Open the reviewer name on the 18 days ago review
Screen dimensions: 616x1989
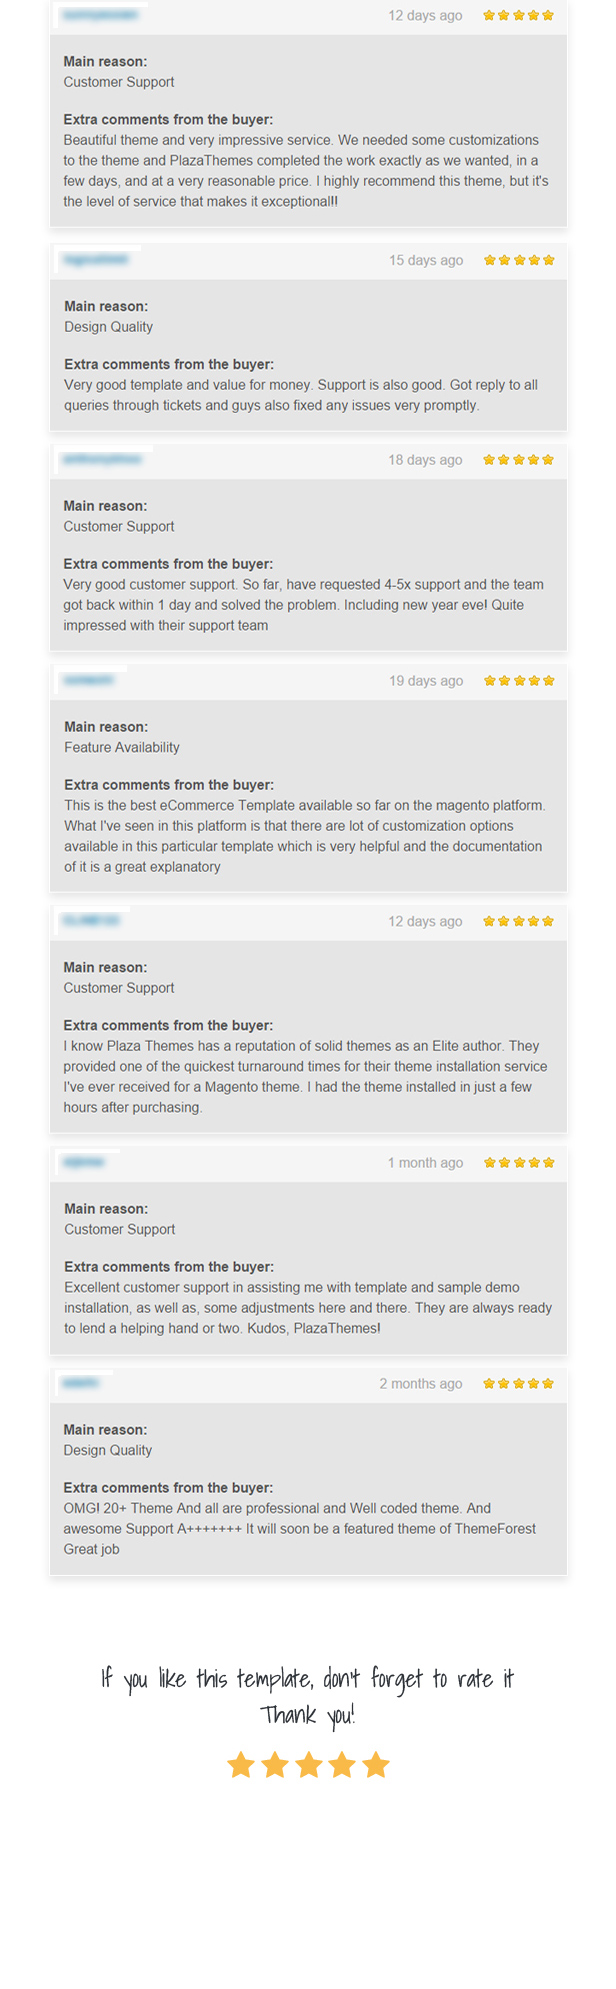click(102, 460)
